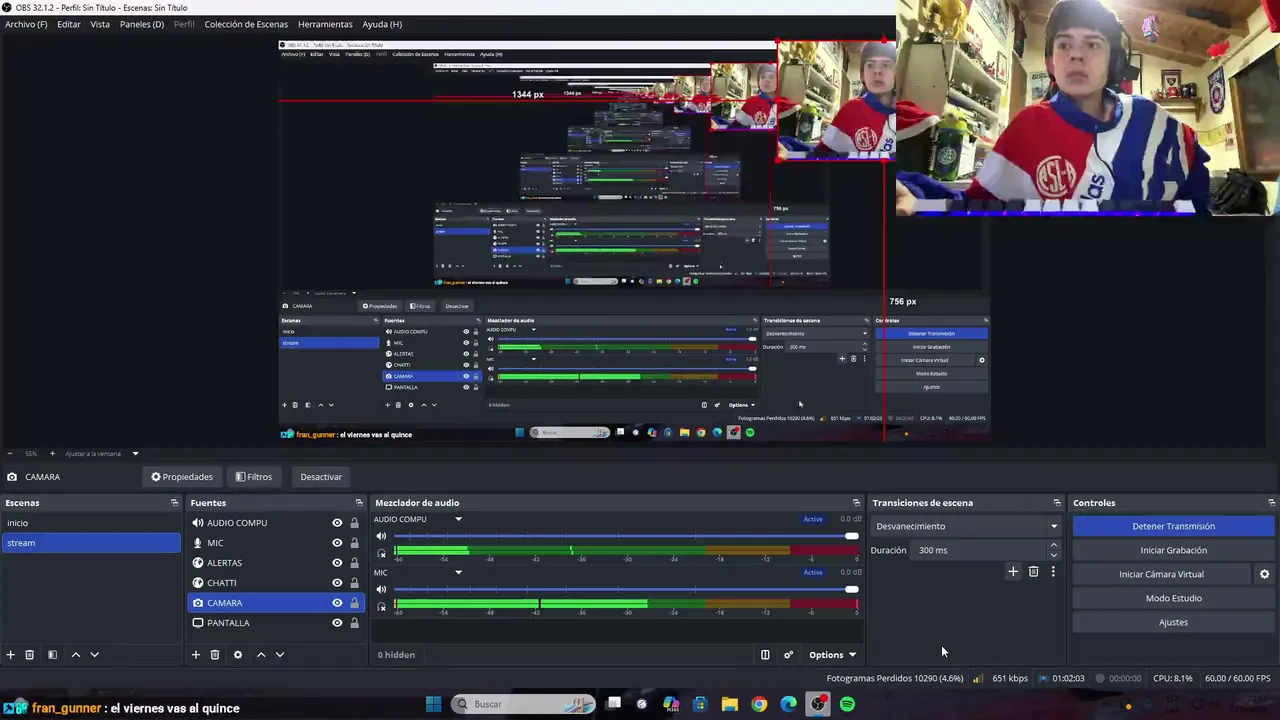Select the inicio scene
This screenshot has height=720, width=1280.
tap(91, 523)
